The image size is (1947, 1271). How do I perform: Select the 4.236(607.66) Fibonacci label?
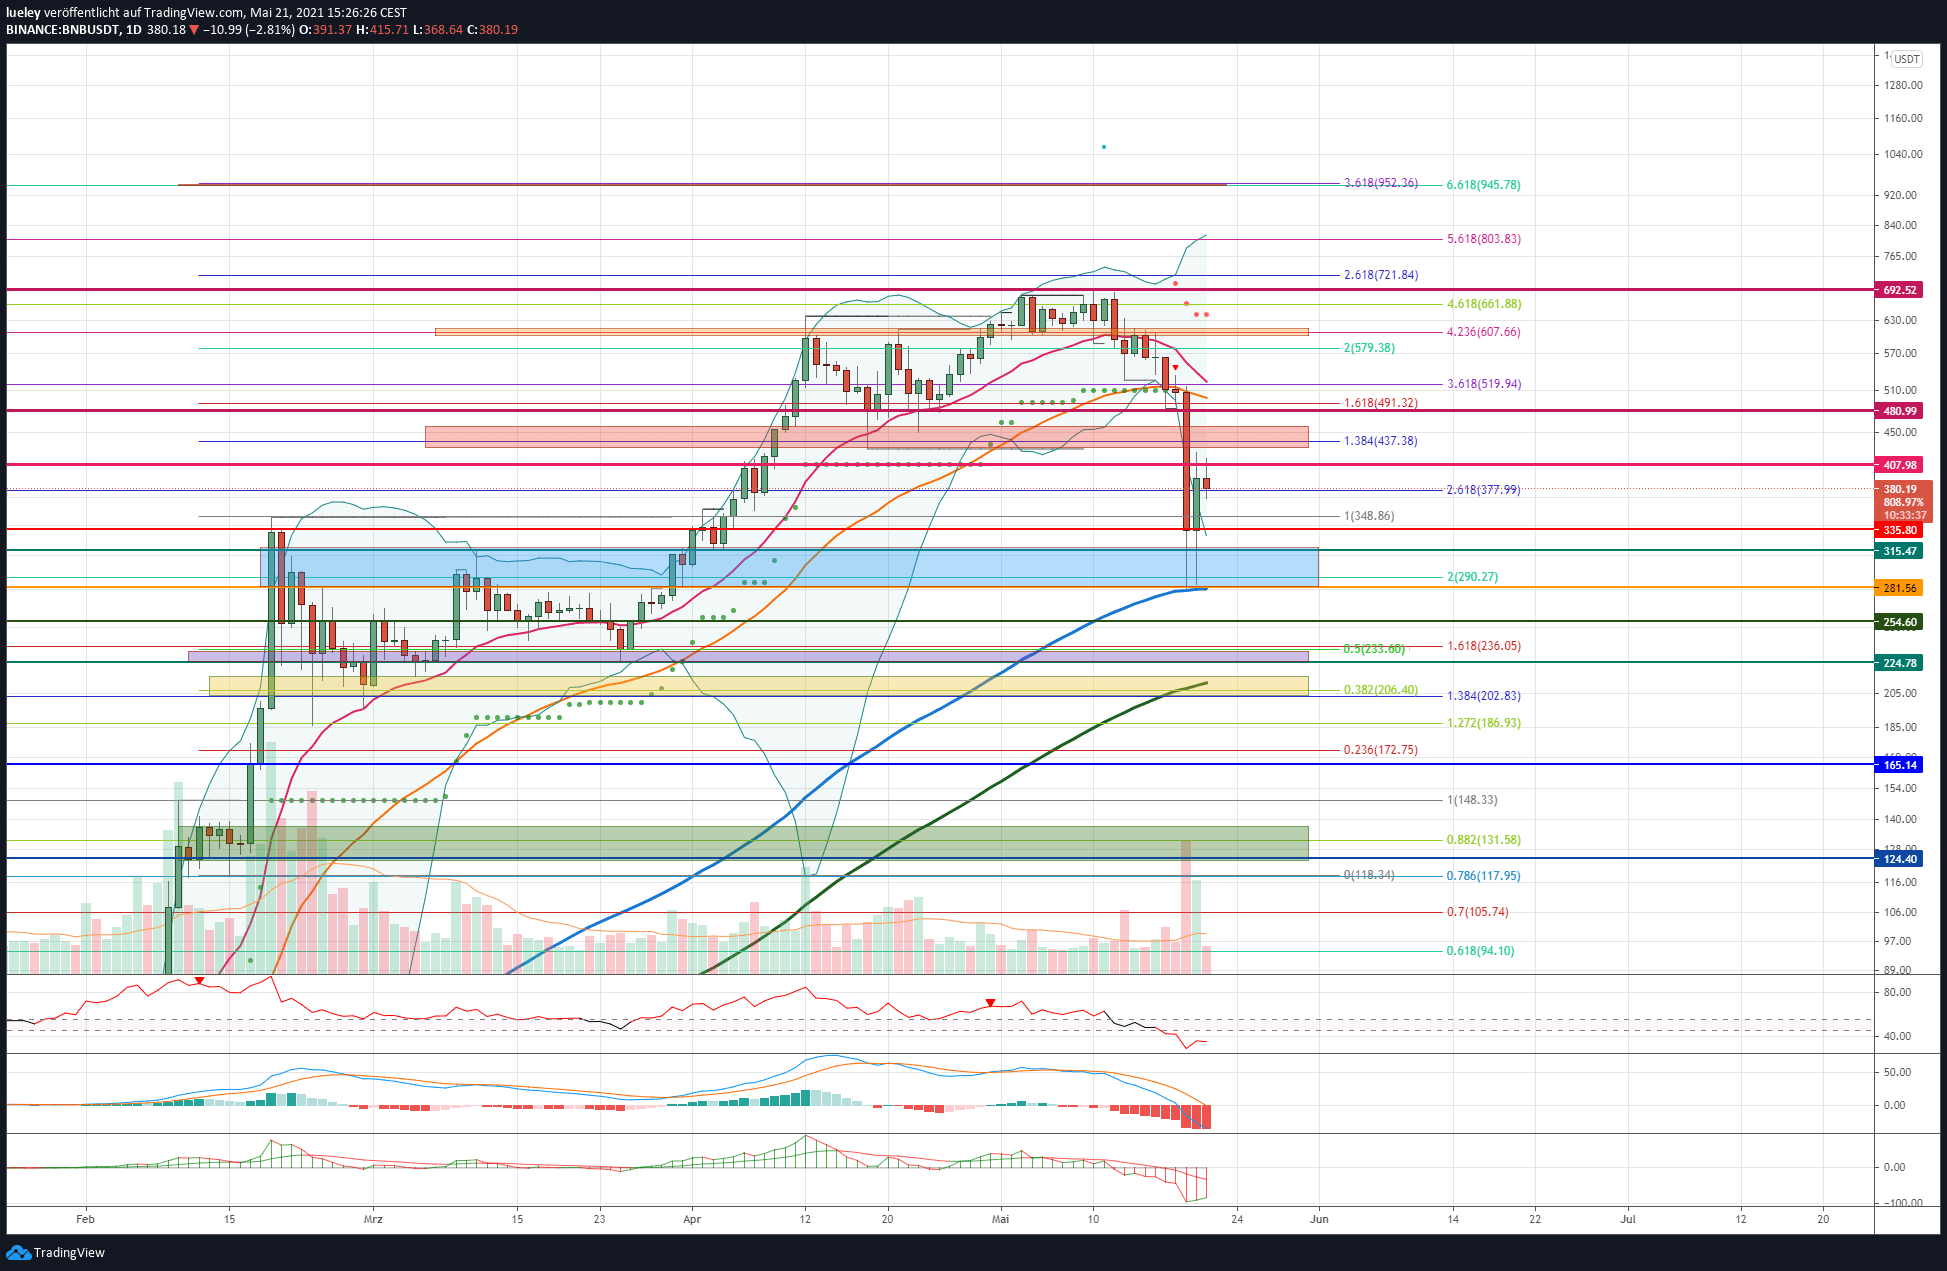tap(1483, 332)
